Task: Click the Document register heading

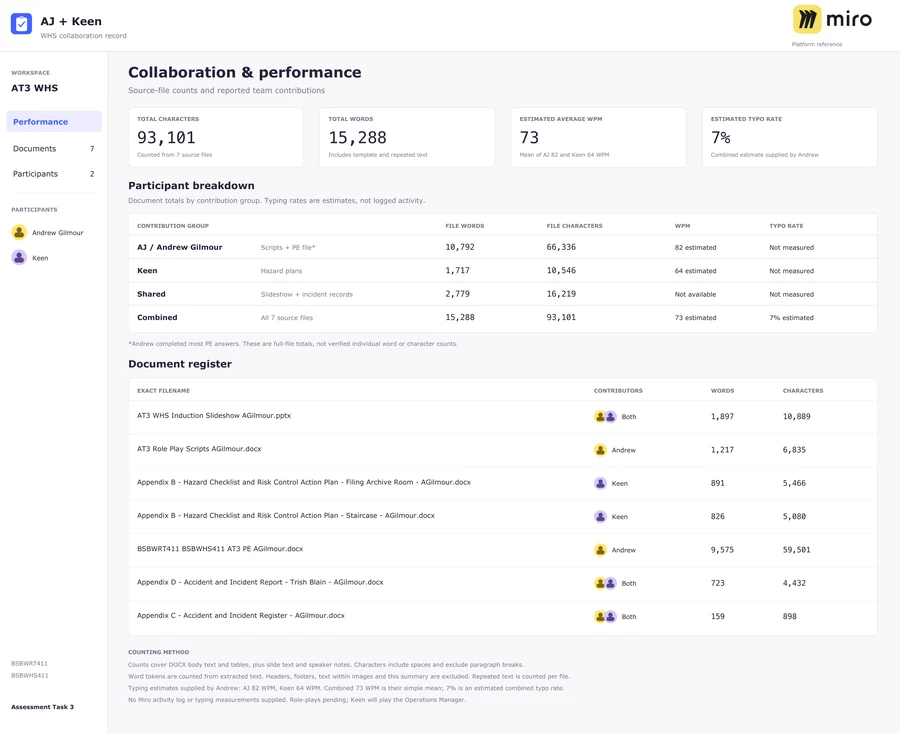Action: (x=180, y=364)
